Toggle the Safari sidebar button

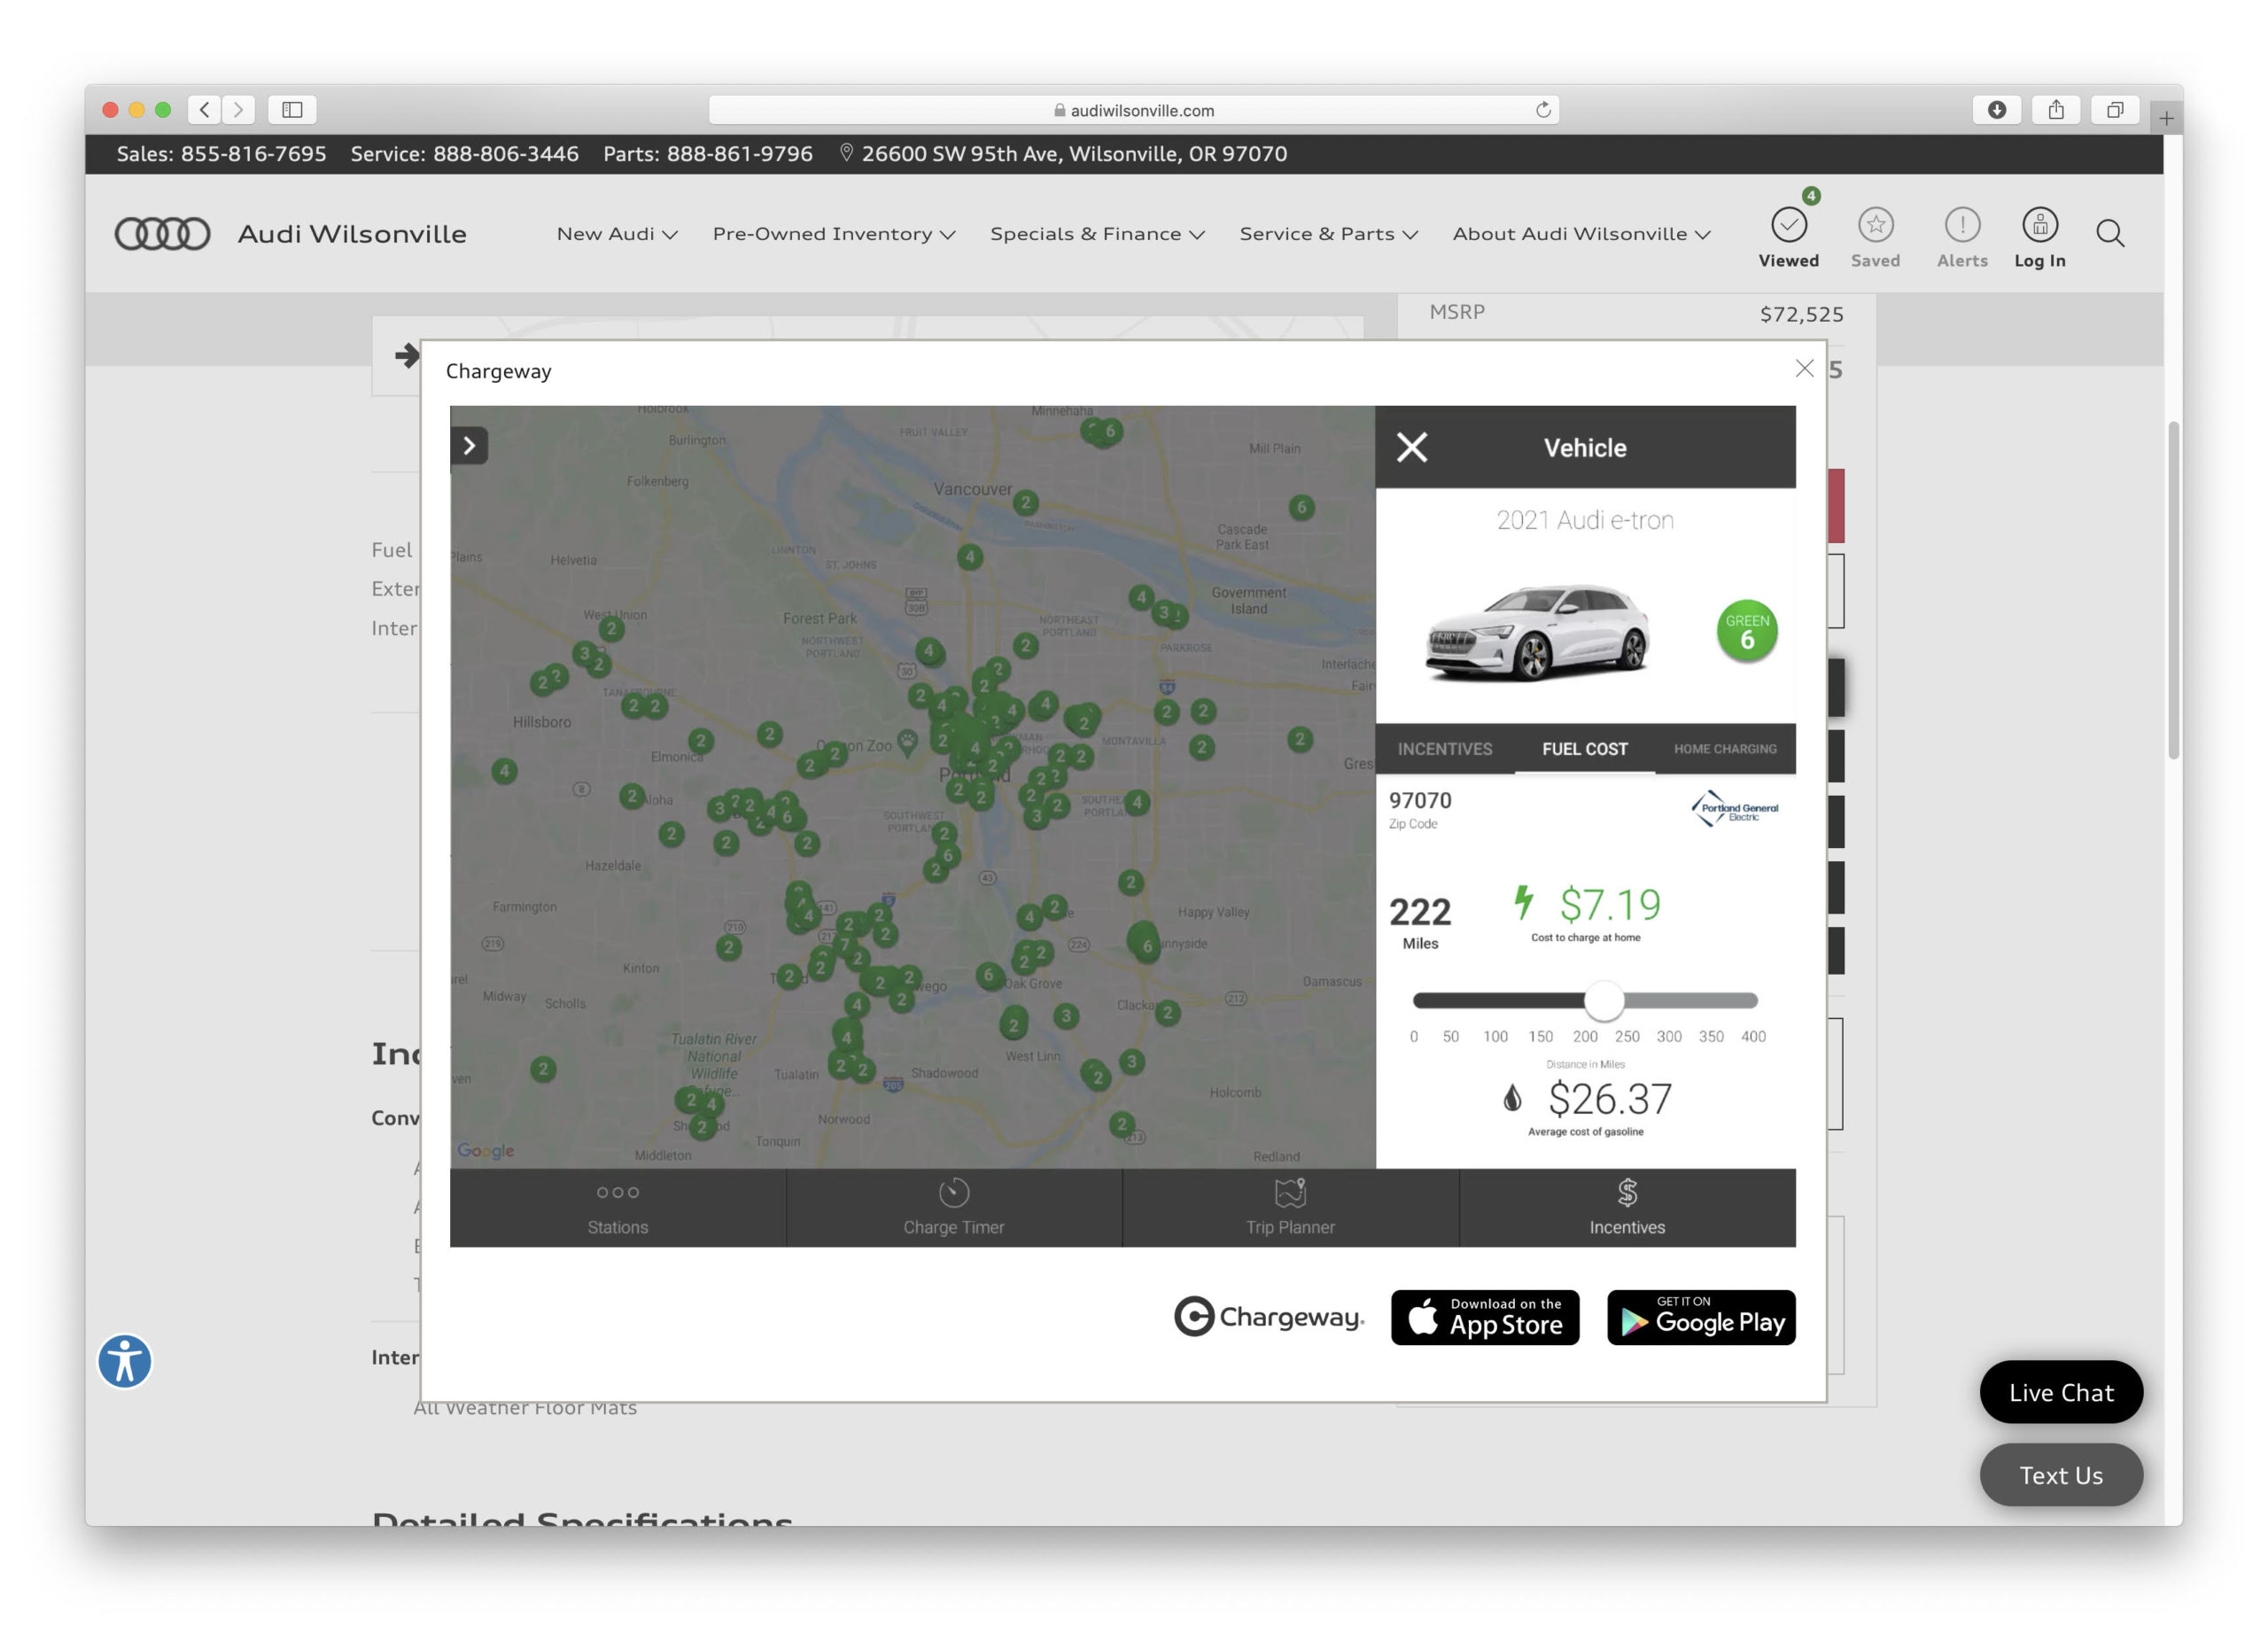[x=292, y=109]
